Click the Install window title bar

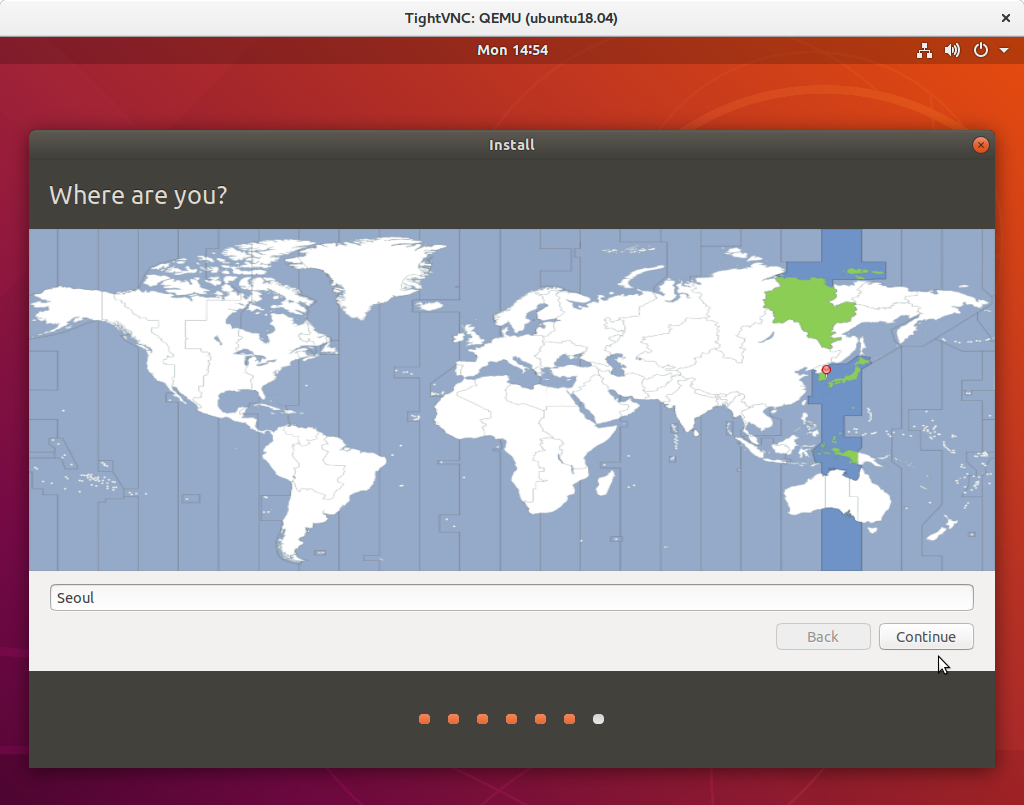[511, 145]
